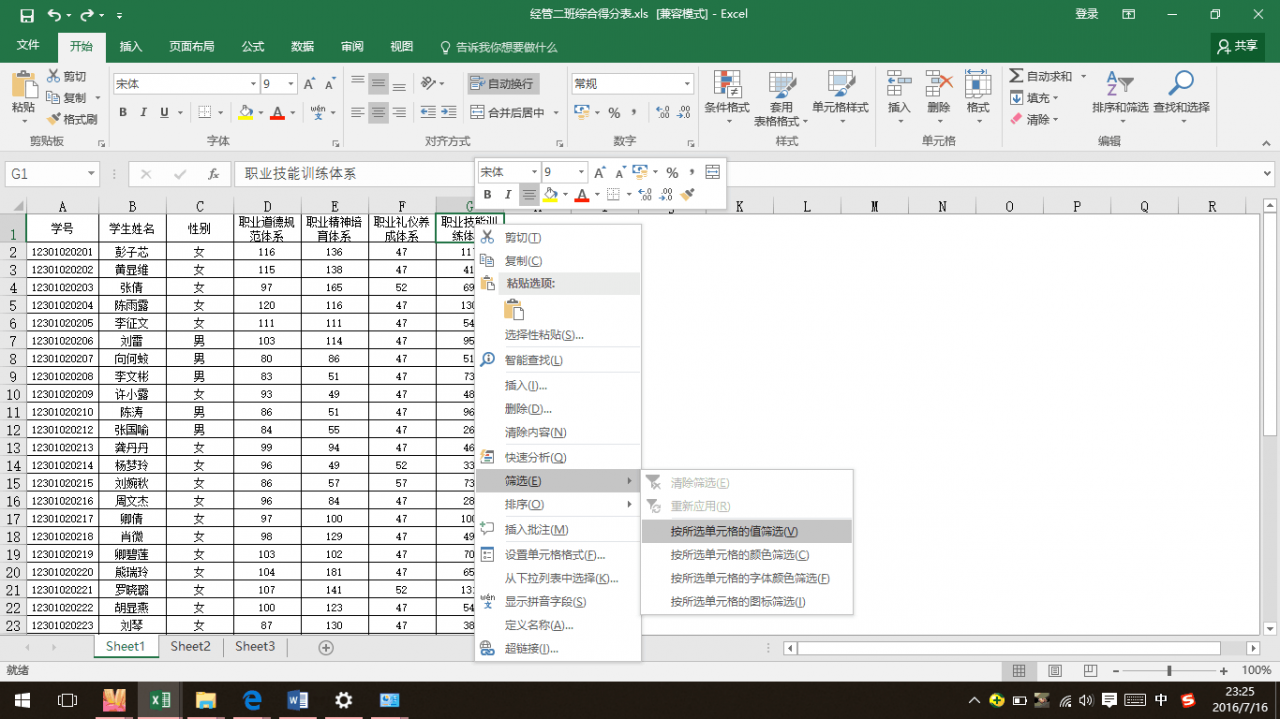
Task: Choose 按所选单元格的值筛选 in submenu
Action: point(734,532)
